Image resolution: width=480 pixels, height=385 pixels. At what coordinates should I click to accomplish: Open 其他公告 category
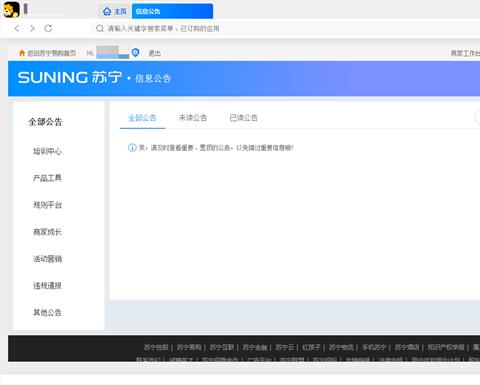click(x=47, y=312)
